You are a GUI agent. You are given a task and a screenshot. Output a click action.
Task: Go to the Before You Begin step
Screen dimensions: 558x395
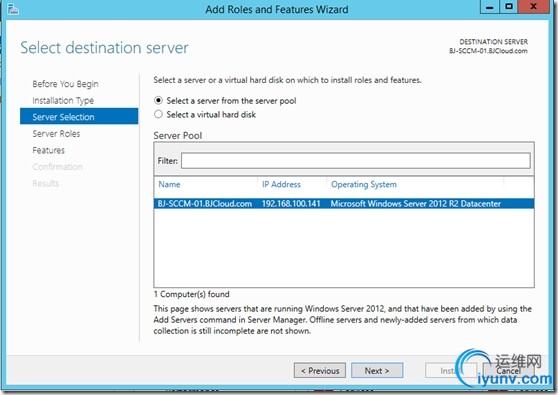coord(65,84)
